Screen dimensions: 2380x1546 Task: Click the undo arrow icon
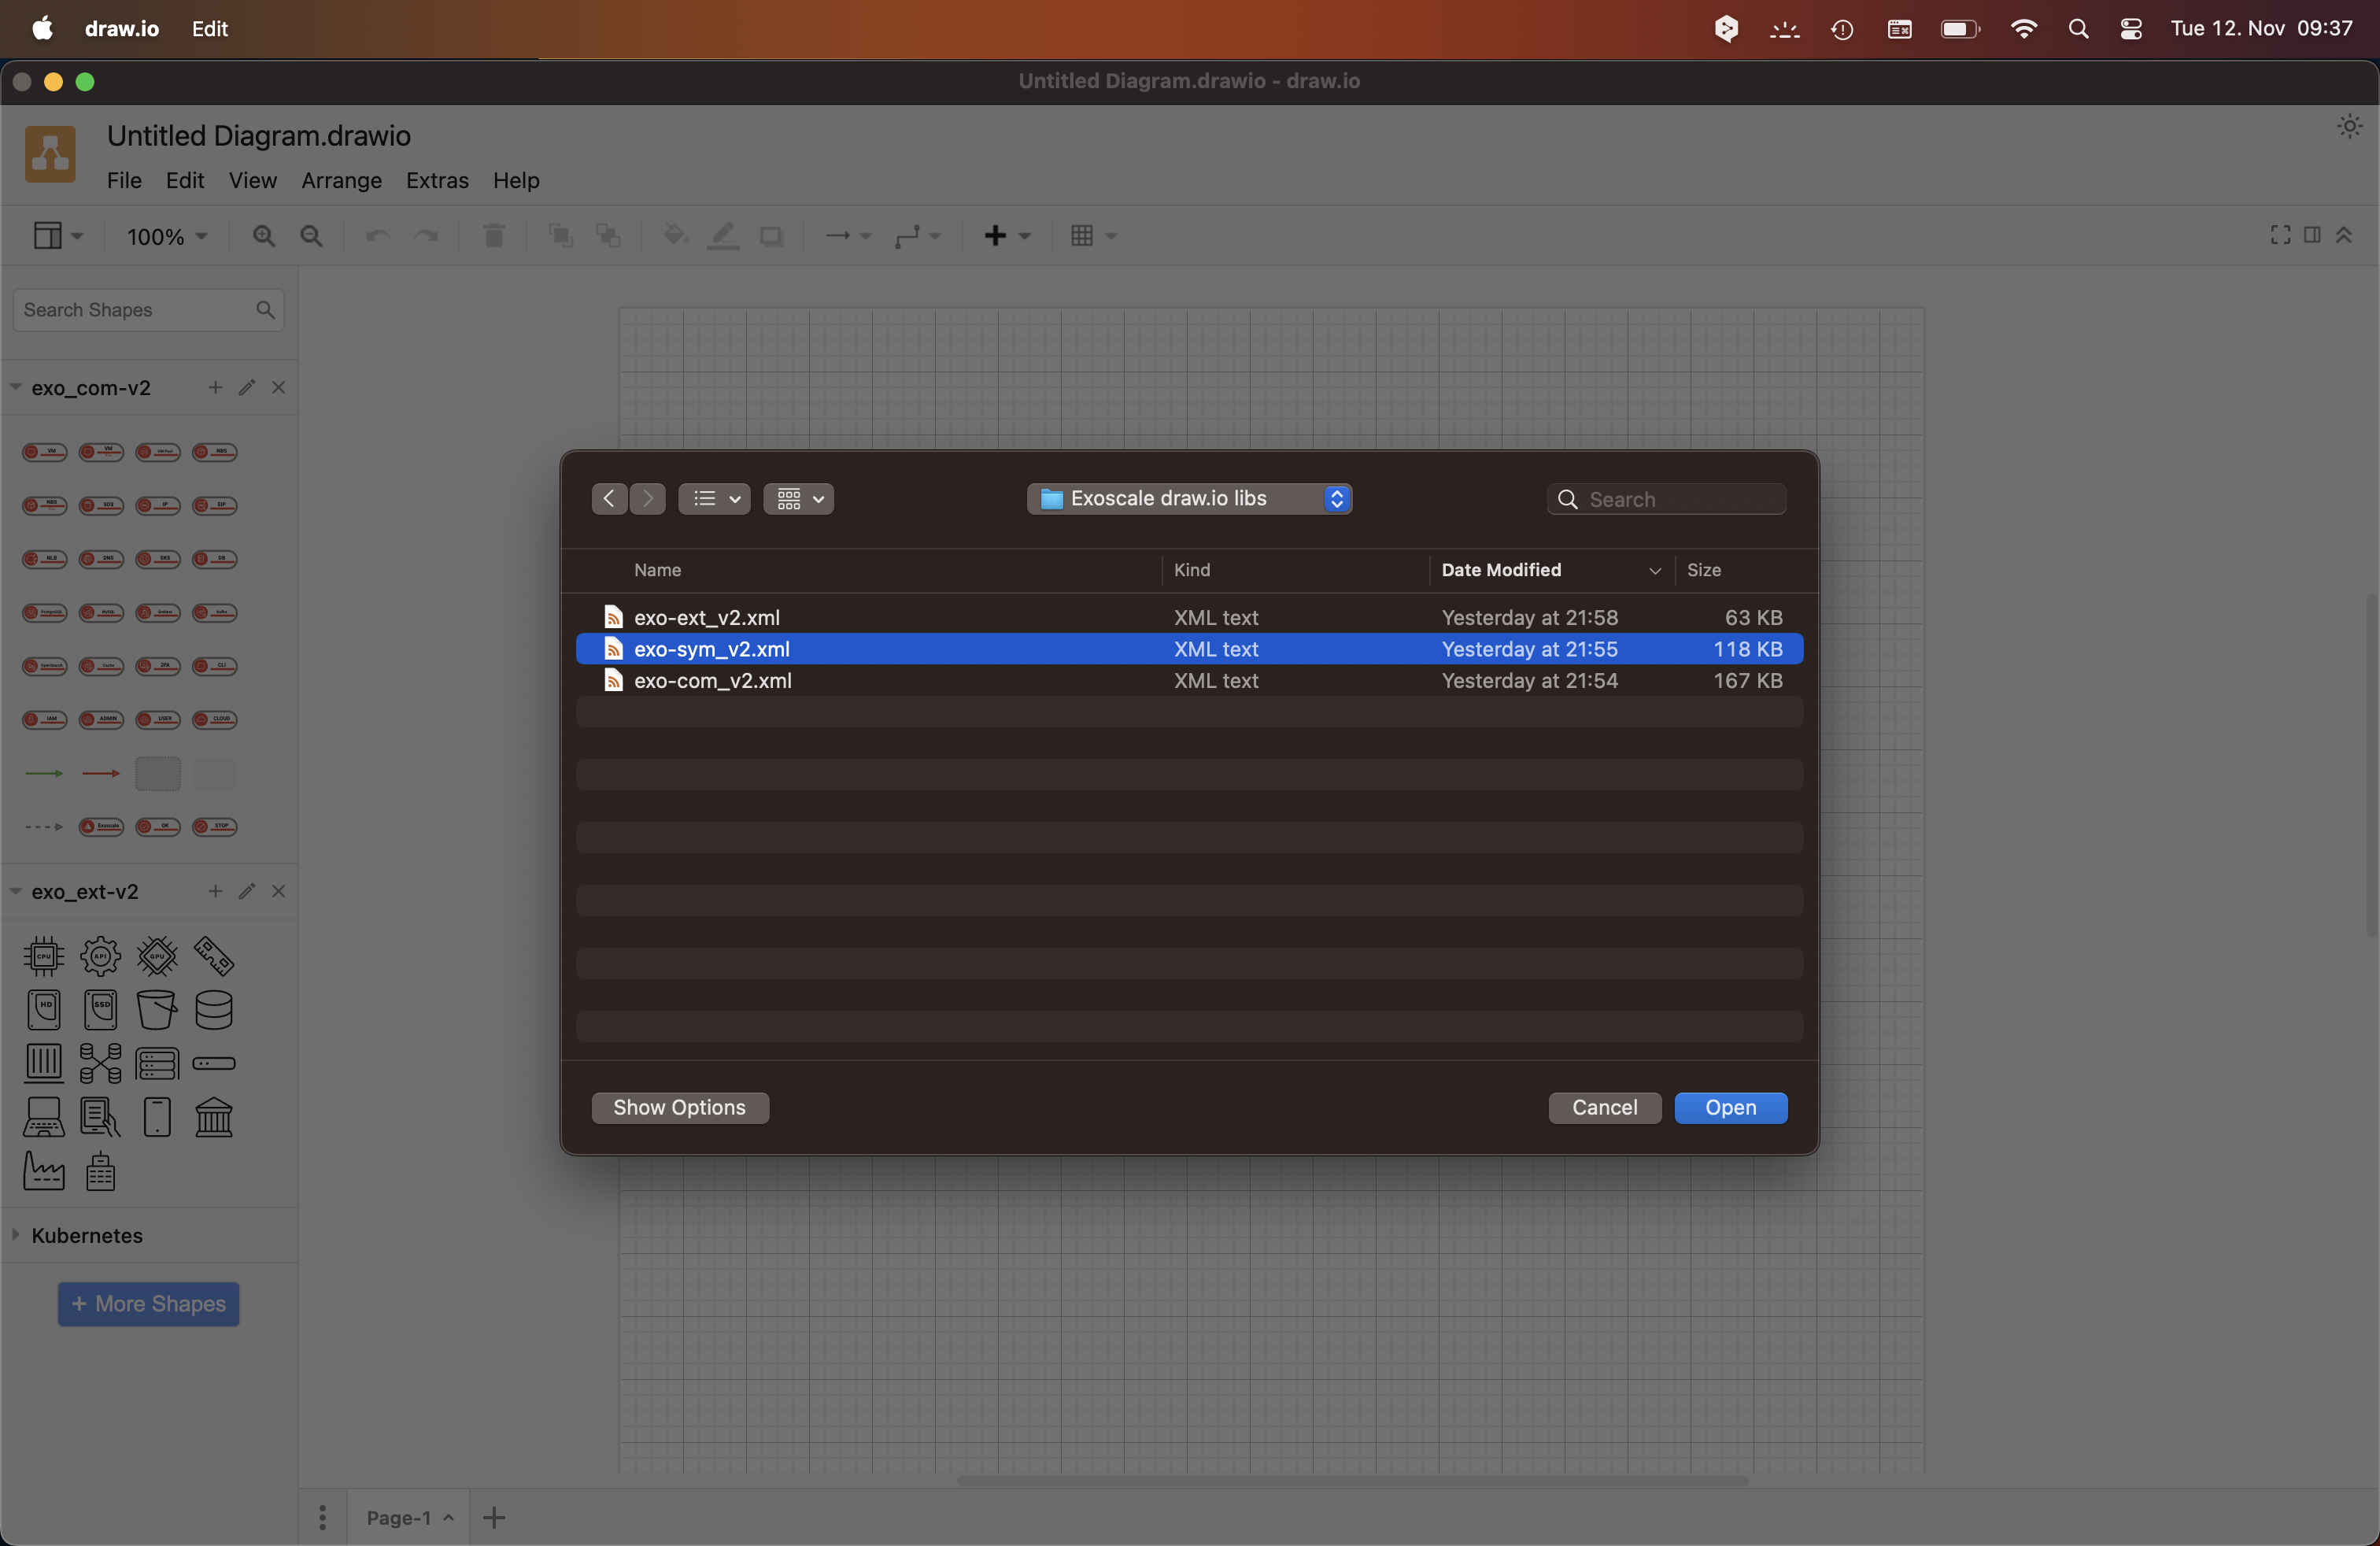tap(378, 236)
